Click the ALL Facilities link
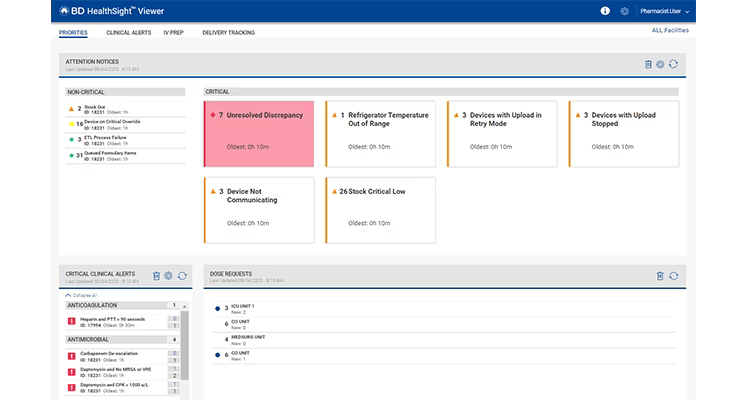Image resolution: width=748 pixels, height=400 pixels. tap(670, 31)
